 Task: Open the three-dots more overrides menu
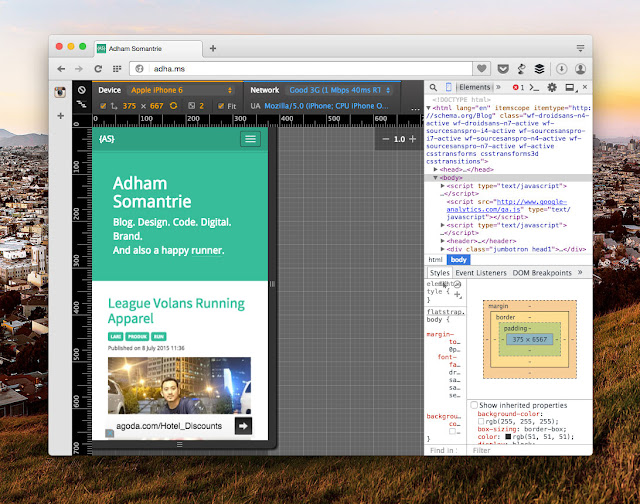point(415,109)
